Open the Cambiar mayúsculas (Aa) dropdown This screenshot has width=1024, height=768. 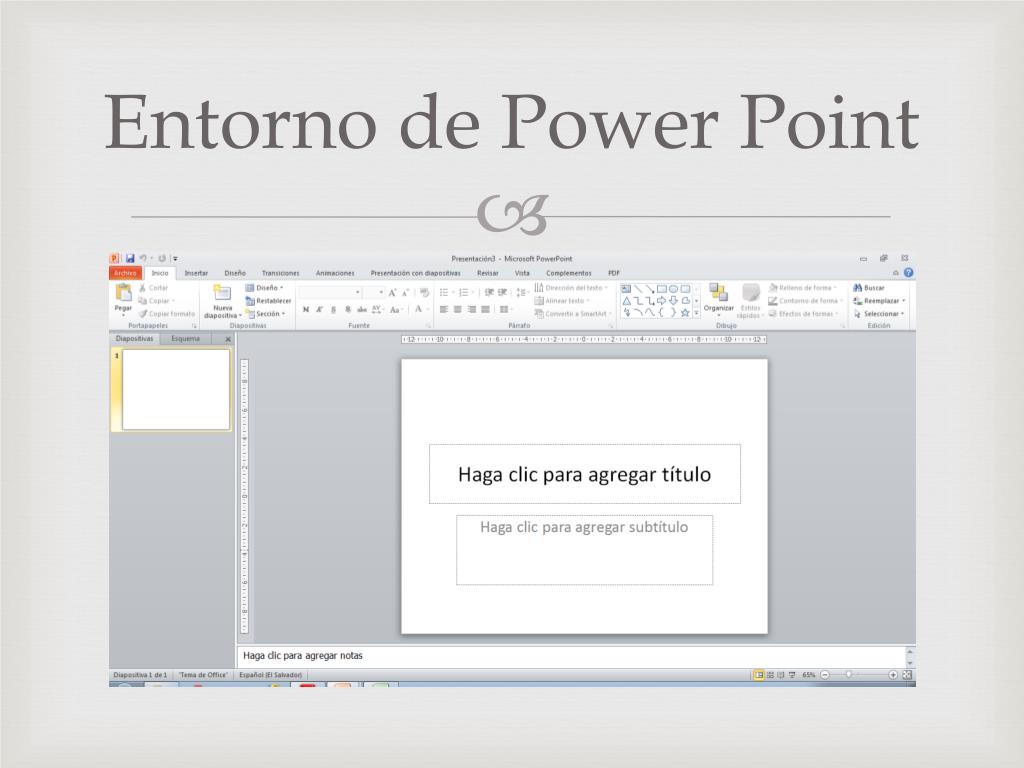click(396, 310)
